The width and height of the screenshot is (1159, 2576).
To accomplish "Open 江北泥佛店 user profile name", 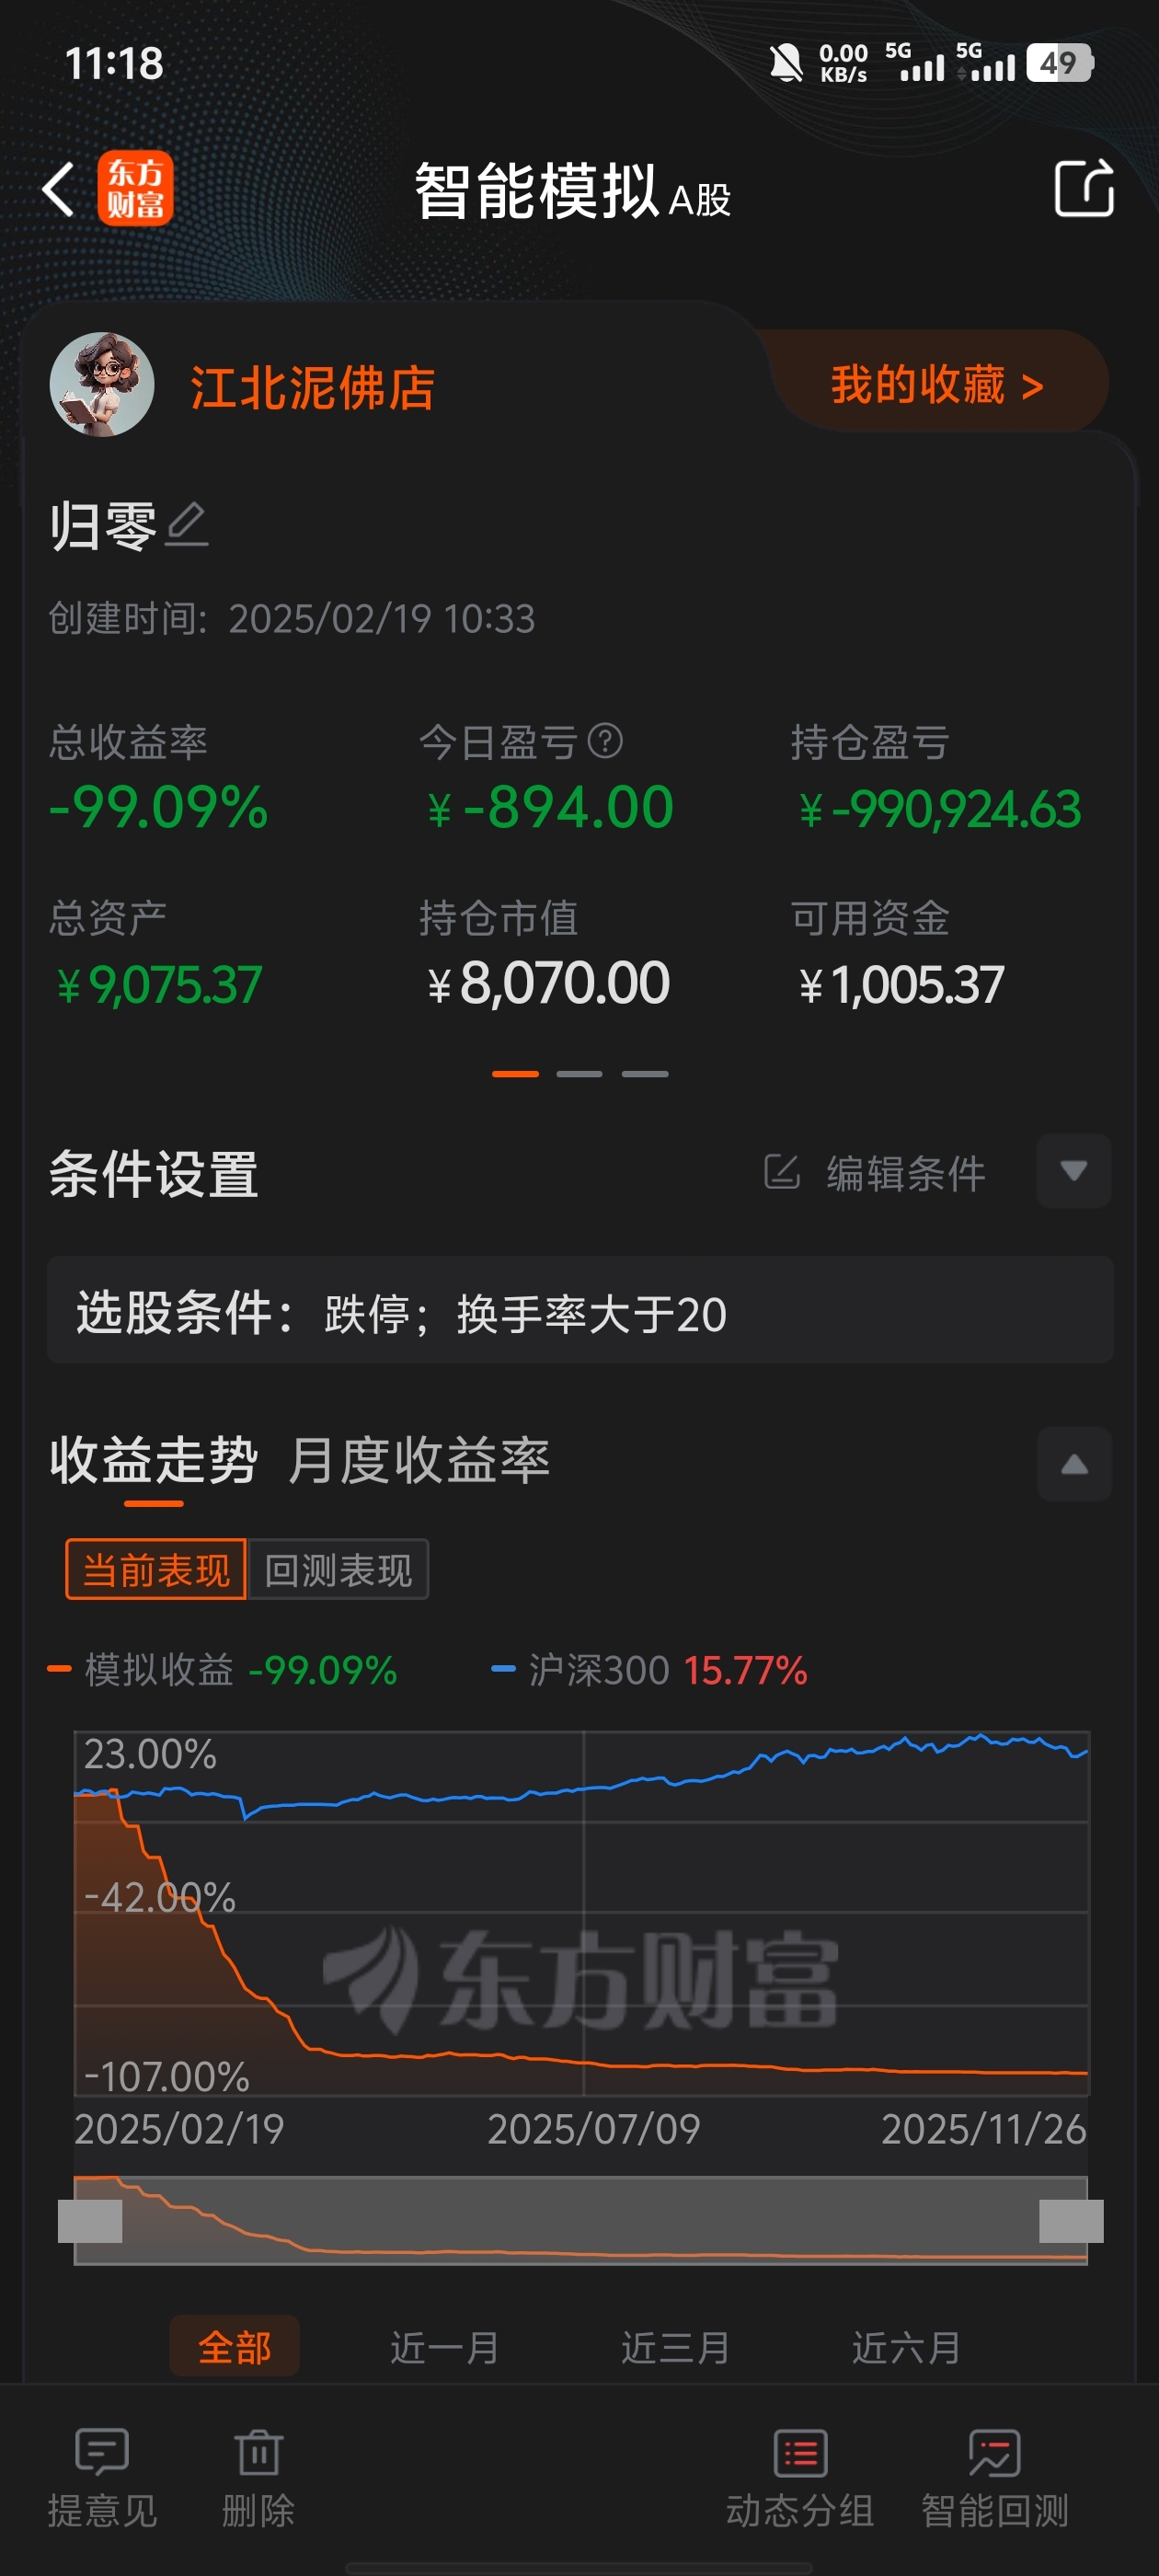I will click(x=312, y=387).
